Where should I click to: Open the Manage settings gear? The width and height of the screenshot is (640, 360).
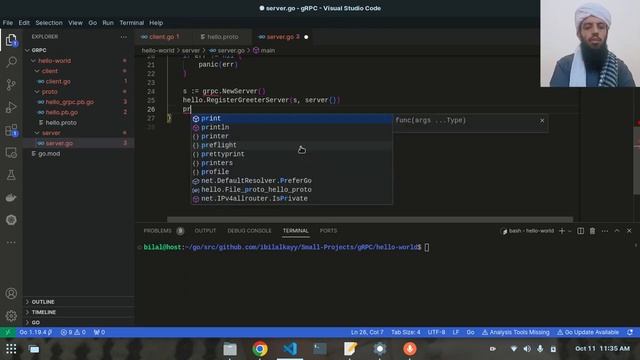coord(11,316)
